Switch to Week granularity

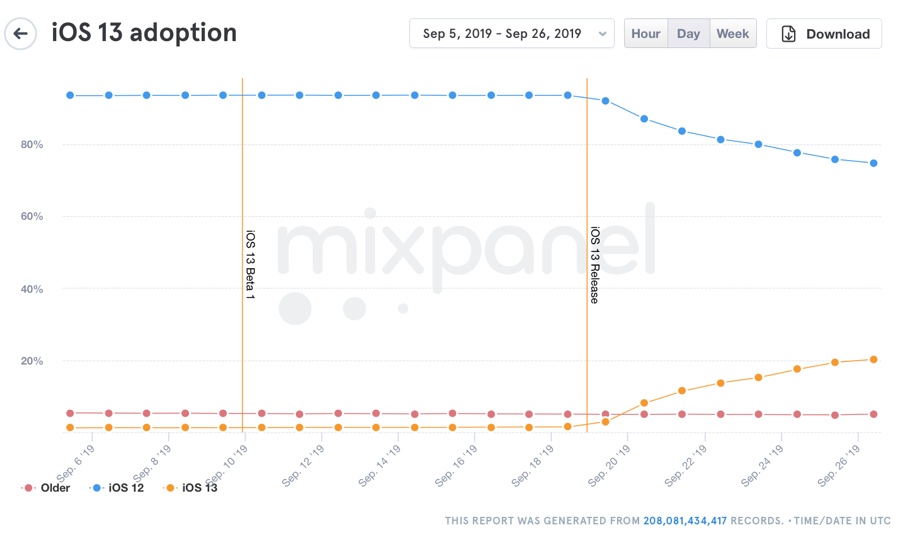pos(733,34)
